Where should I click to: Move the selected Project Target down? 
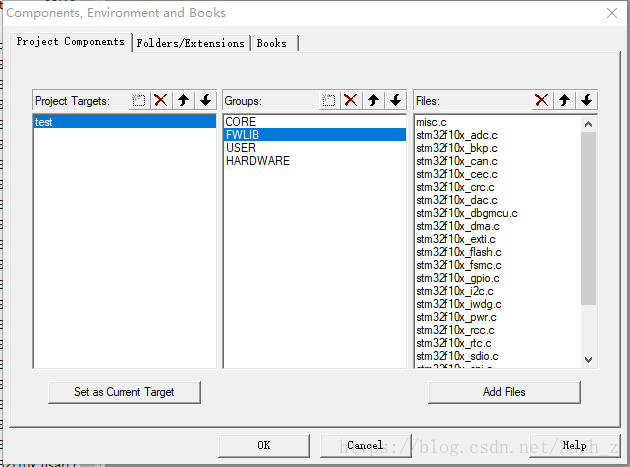pos(206,100)
